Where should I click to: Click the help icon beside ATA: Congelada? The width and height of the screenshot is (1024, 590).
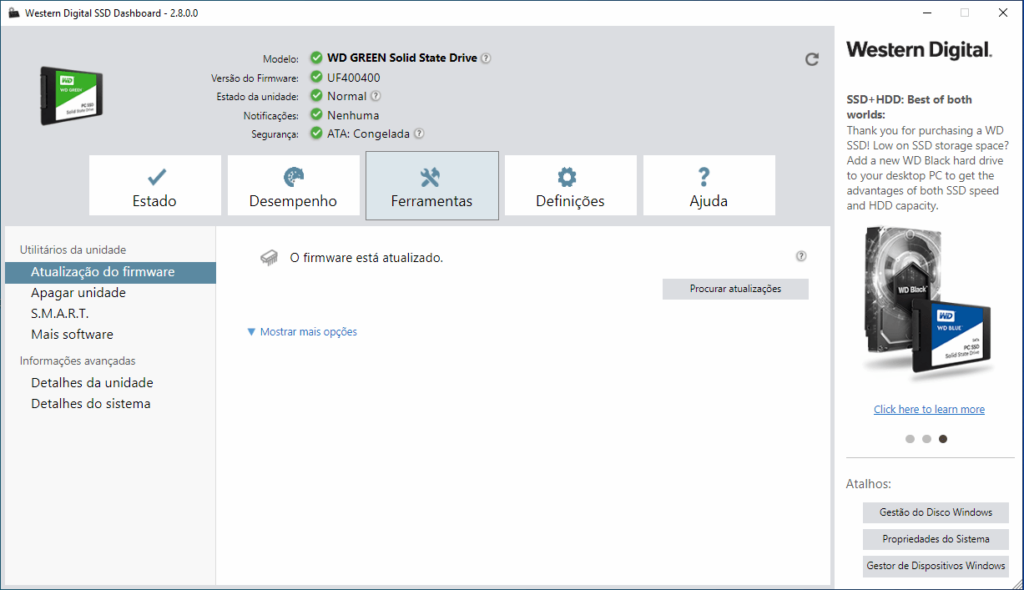(419, 133)
